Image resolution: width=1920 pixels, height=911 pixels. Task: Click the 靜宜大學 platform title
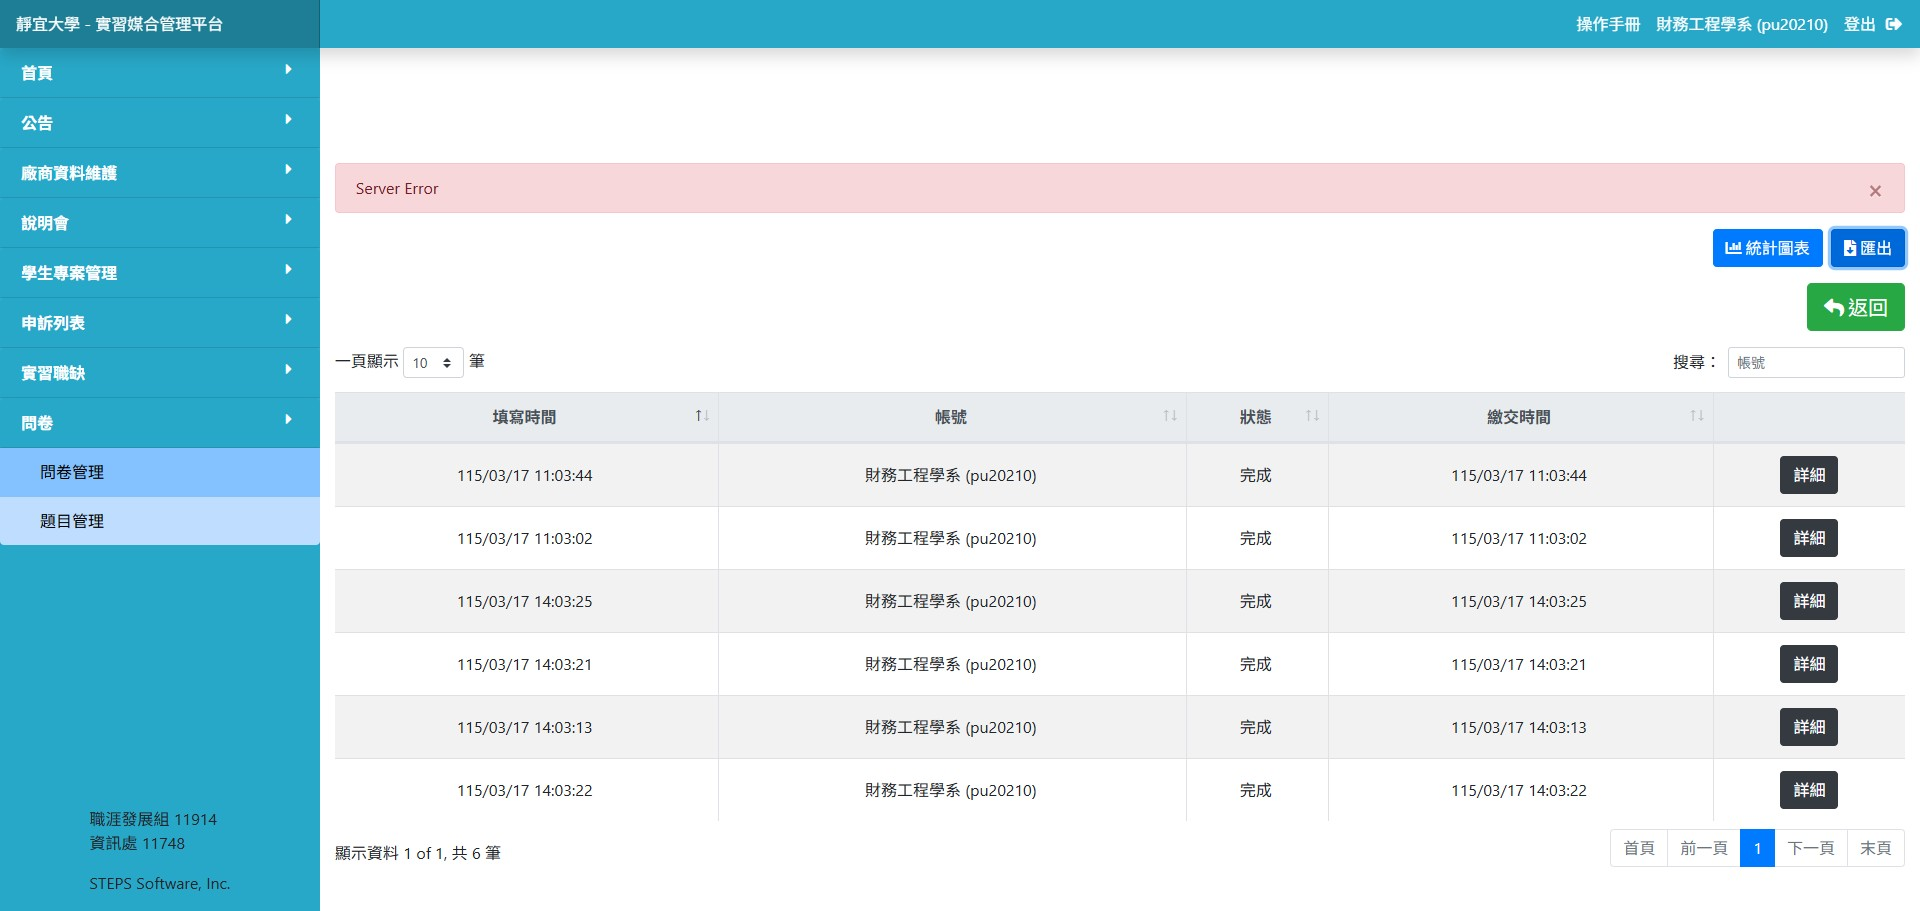pyautogui.click(x=119, y=24)
